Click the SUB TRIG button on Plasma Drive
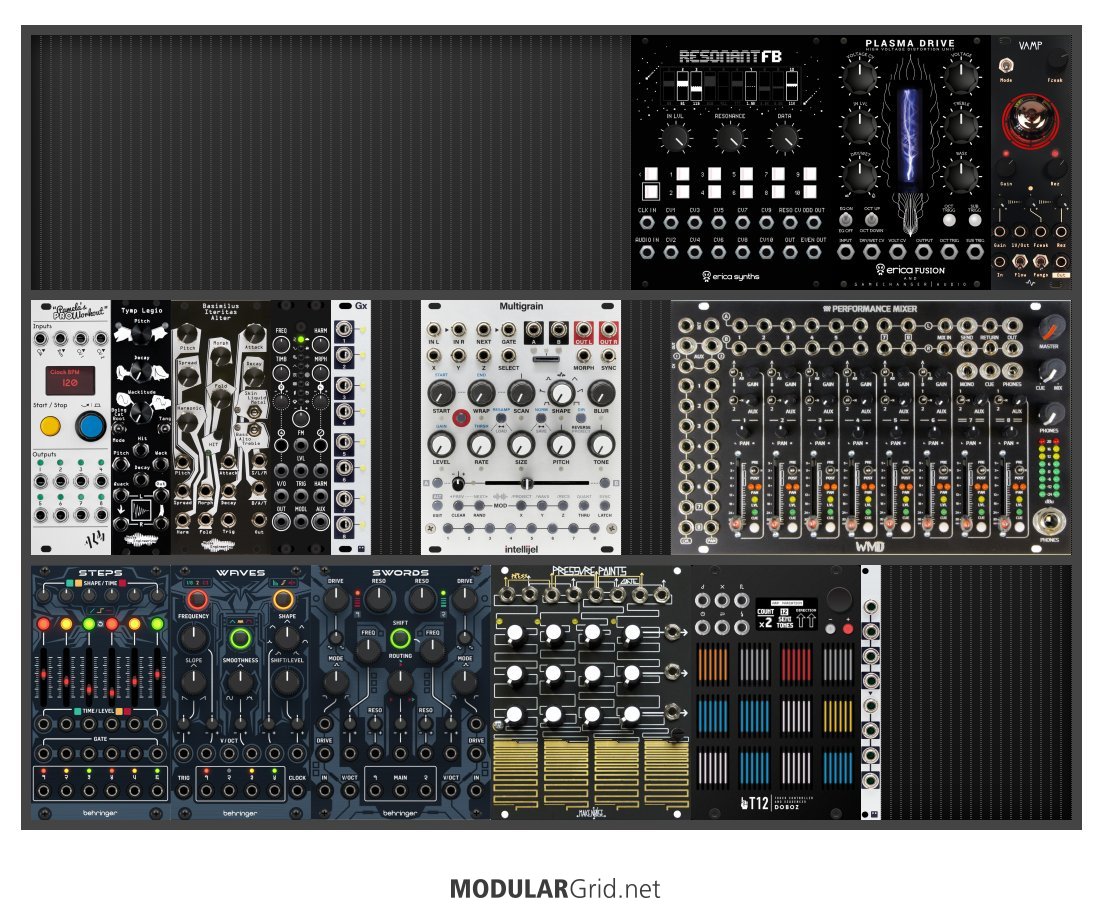1112x910 pixels. point(974,221)
